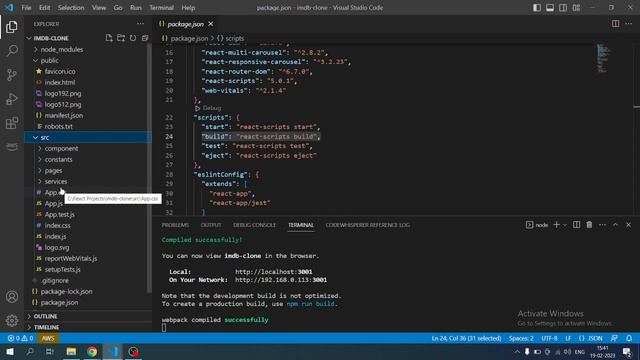Open the AWS Toolkit view in activity bar

pos(12,147)
